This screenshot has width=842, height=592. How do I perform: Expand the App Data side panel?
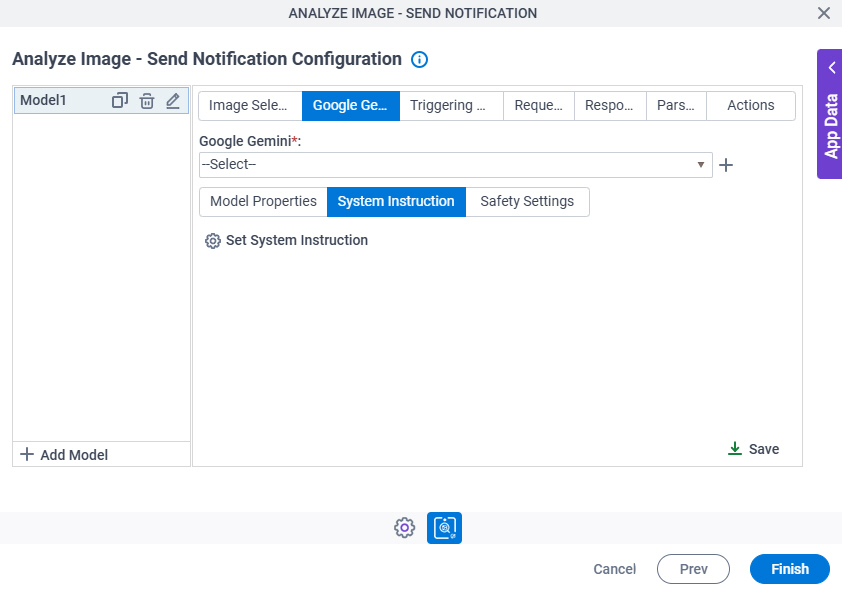830,114
